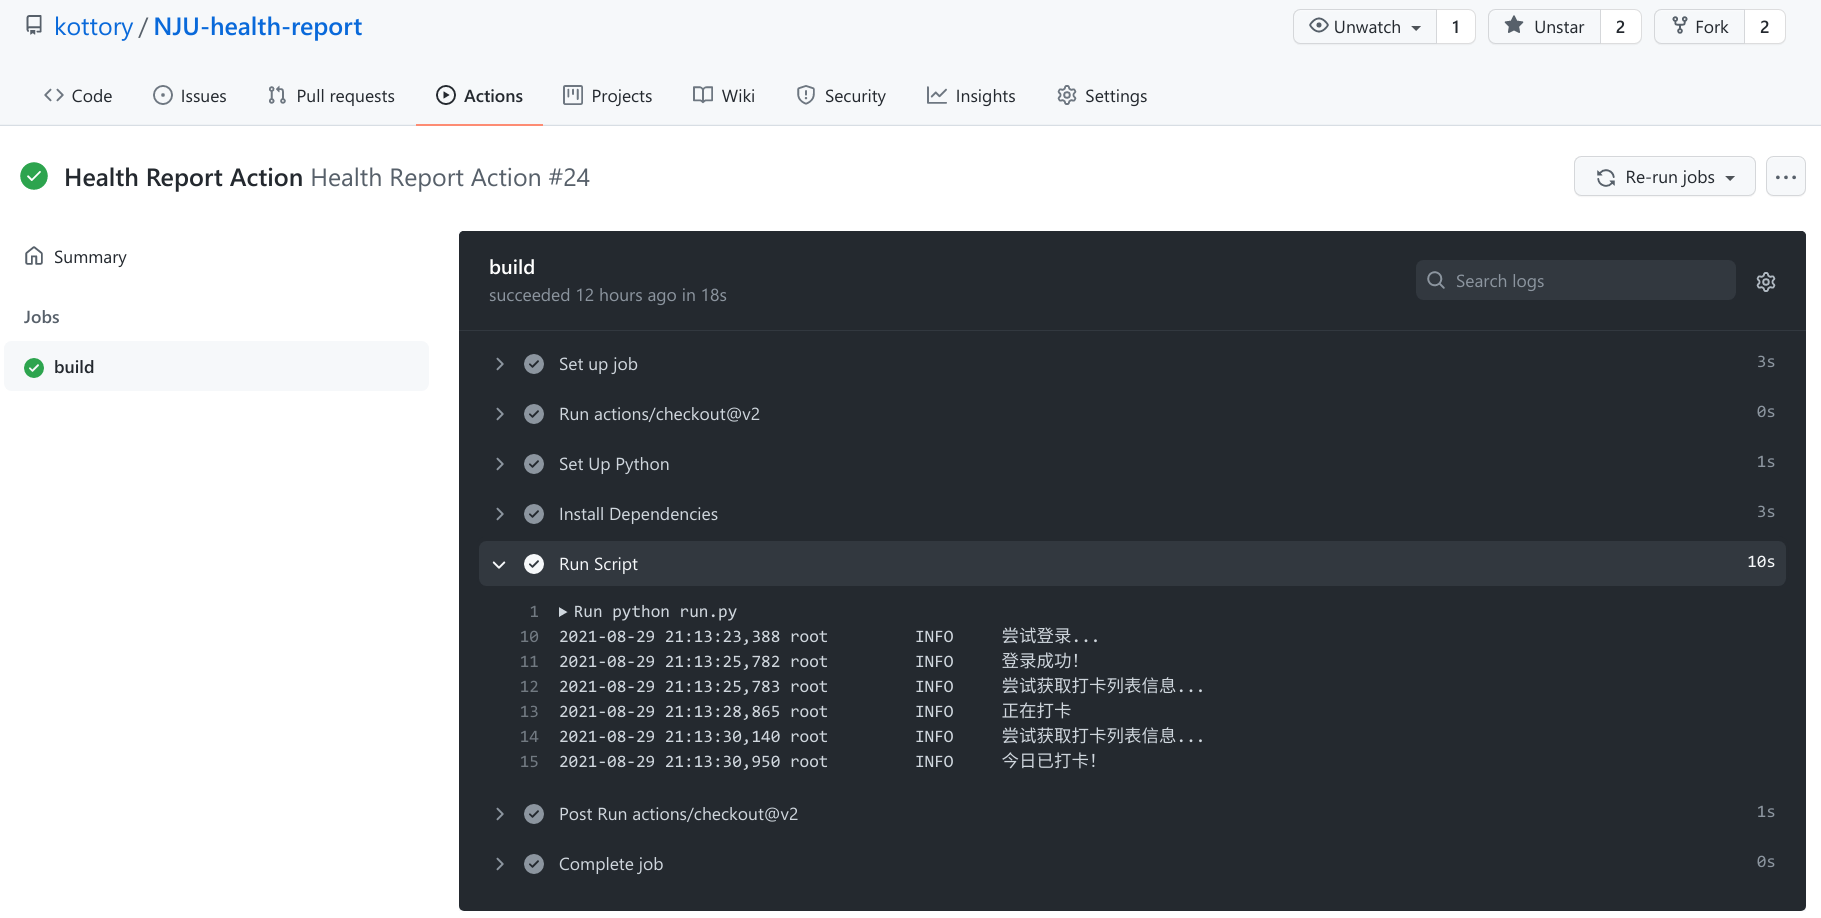
Task: Open the Projects tab
Action: pos(608,96)
